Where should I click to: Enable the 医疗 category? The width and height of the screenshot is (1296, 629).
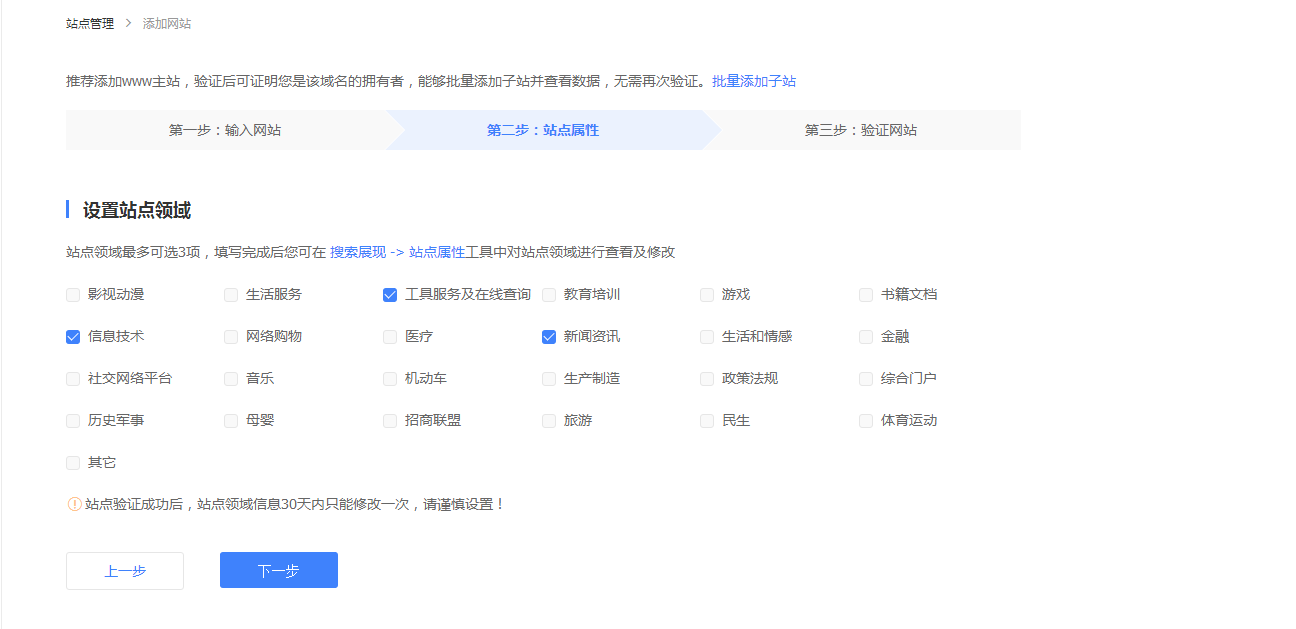[389, 336]
